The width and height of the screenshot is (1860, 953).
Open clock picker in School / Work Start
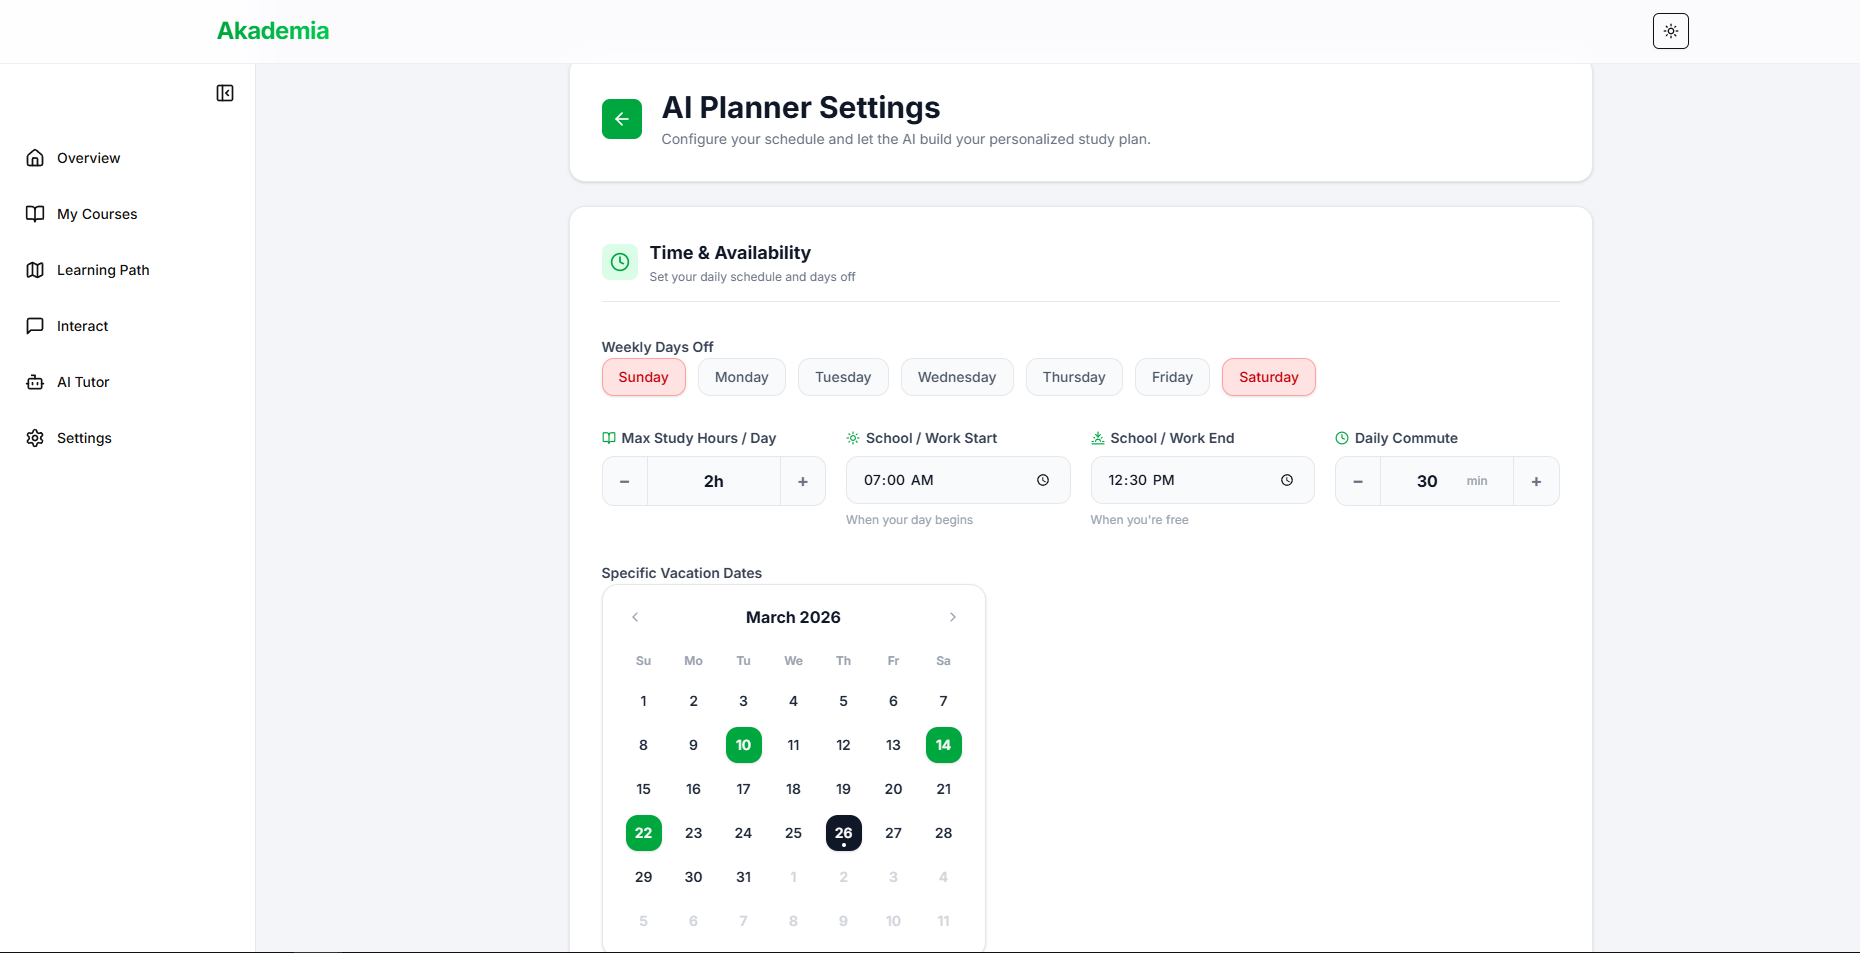(1042, 481)
